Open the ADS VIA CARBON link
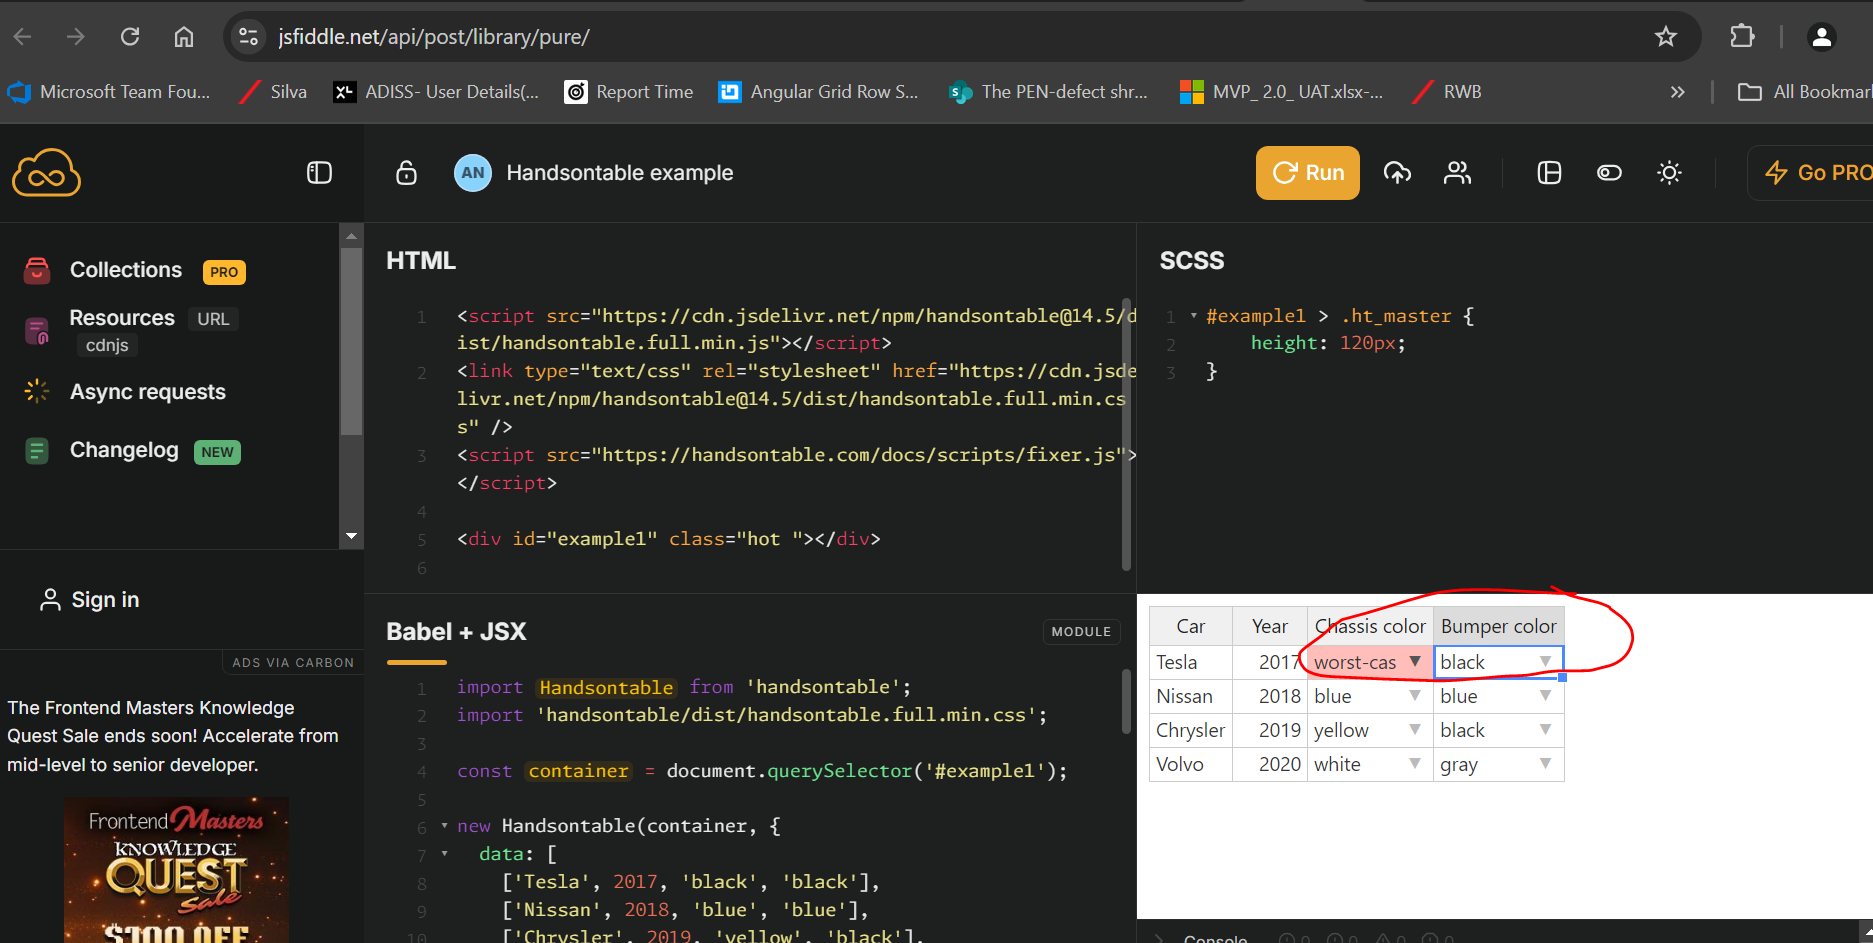The height and width of the screenshot is (943, 1873). click(293, 662)
